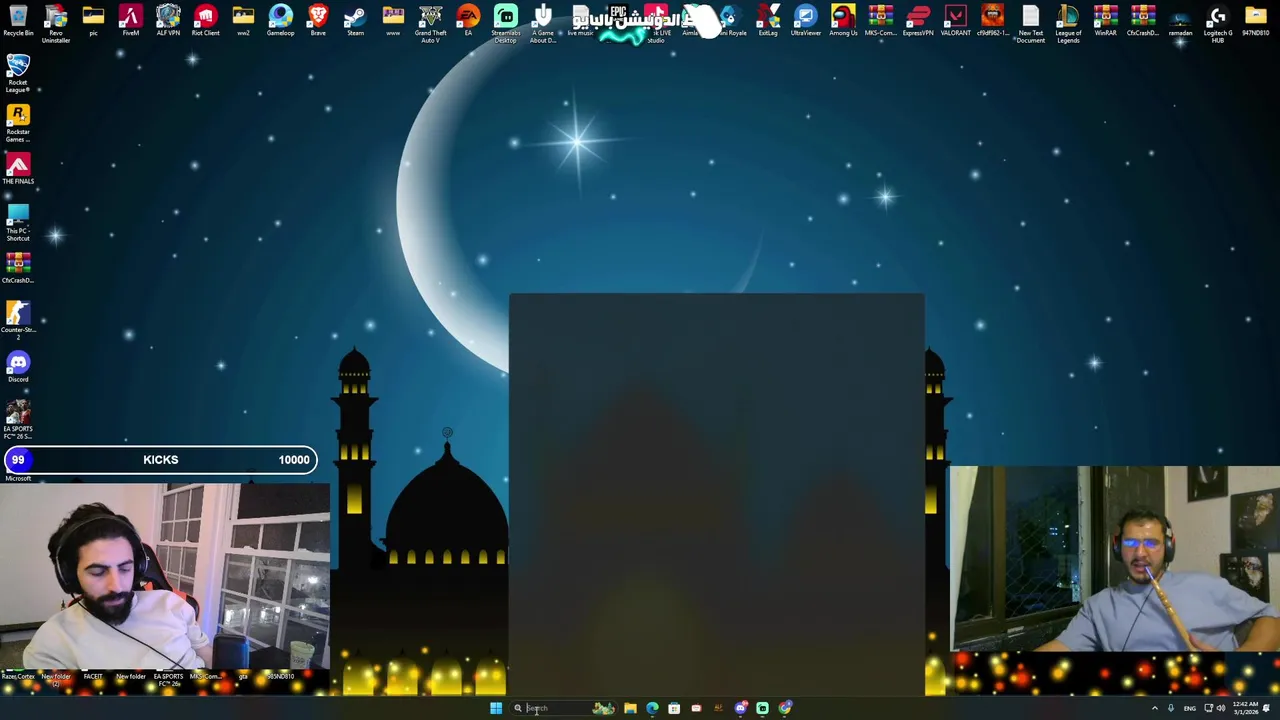The width and height of the screenshot is (1280, 720).
Task: Switch to Discord on the taskbar
Action: click(741, 708)
